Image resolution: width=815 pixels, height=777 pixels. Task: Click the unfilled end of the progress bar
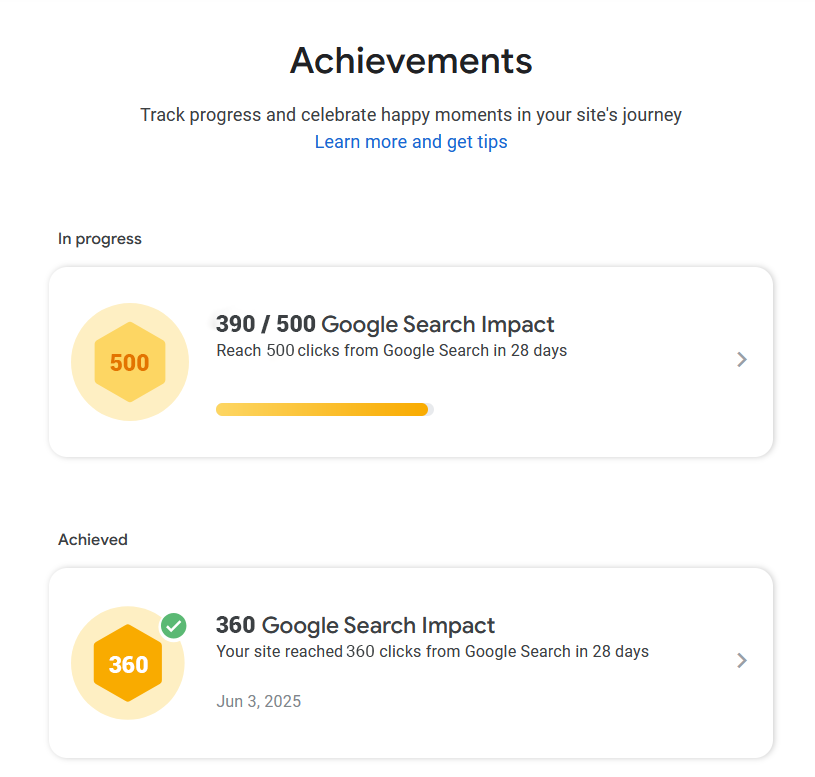(431, 409)
